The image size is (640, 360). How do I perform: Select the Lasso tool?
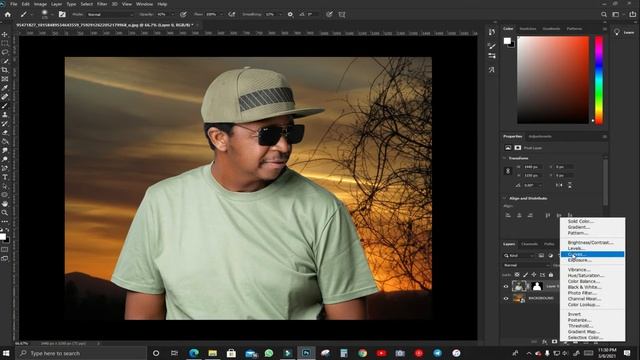[5, 52]
